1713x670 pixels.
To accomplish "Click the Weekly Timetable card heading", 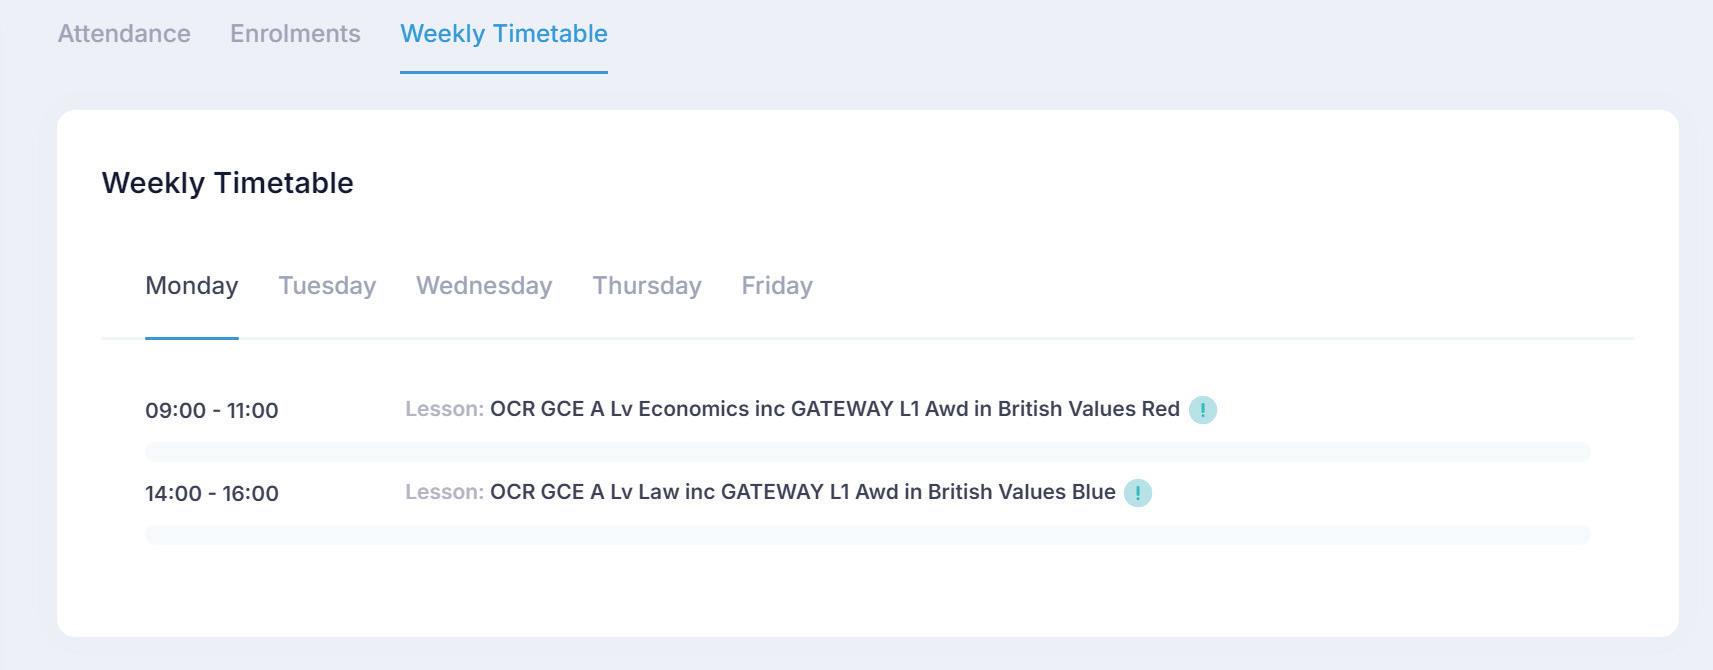I will (x=227, y=183).
